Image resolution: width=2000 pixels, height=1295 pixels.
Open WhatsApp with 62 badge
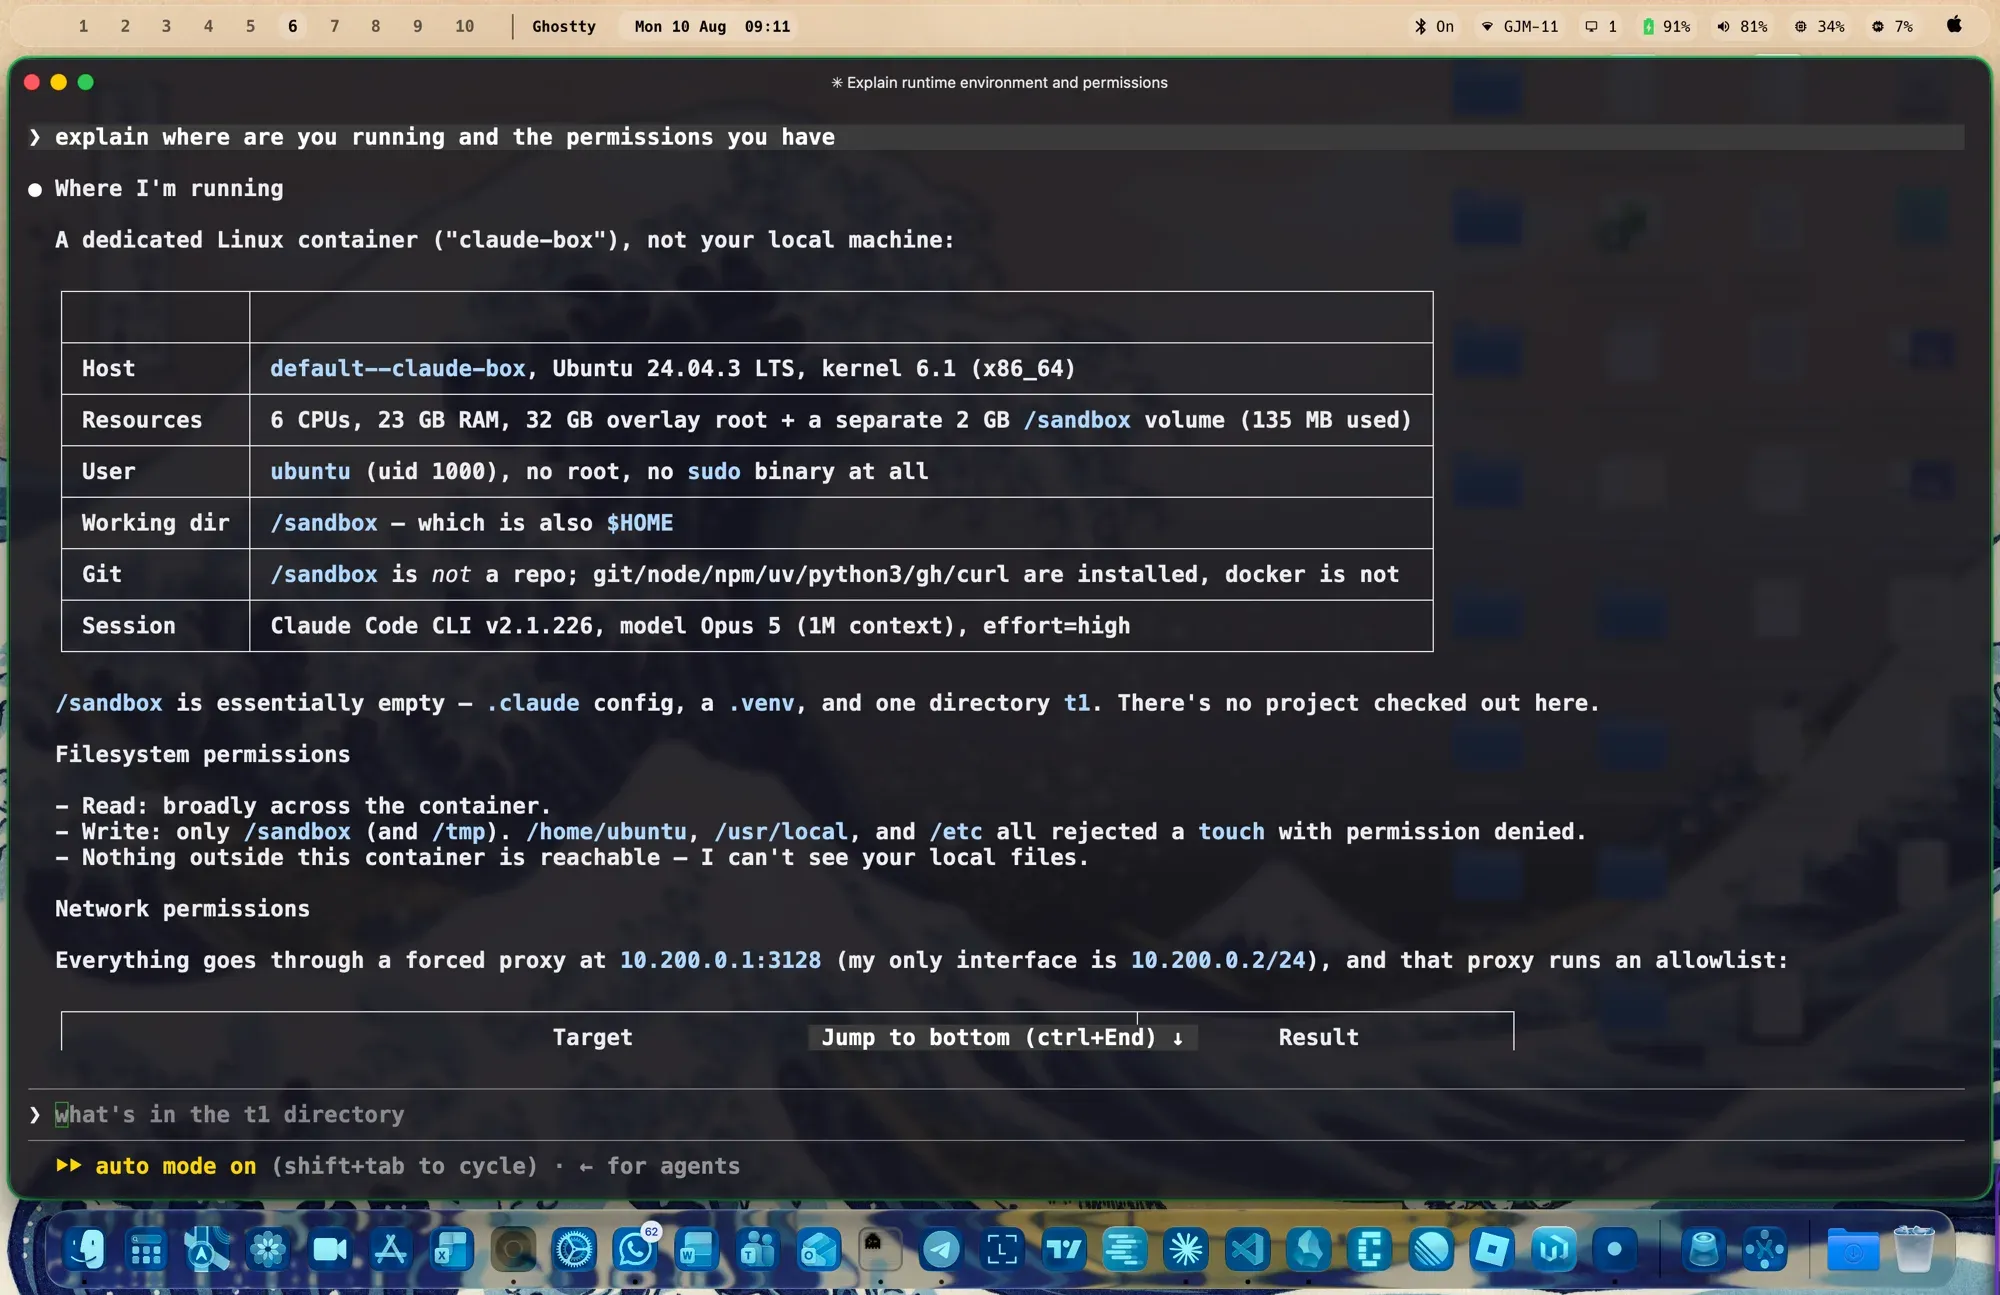tap(635, 1249)
